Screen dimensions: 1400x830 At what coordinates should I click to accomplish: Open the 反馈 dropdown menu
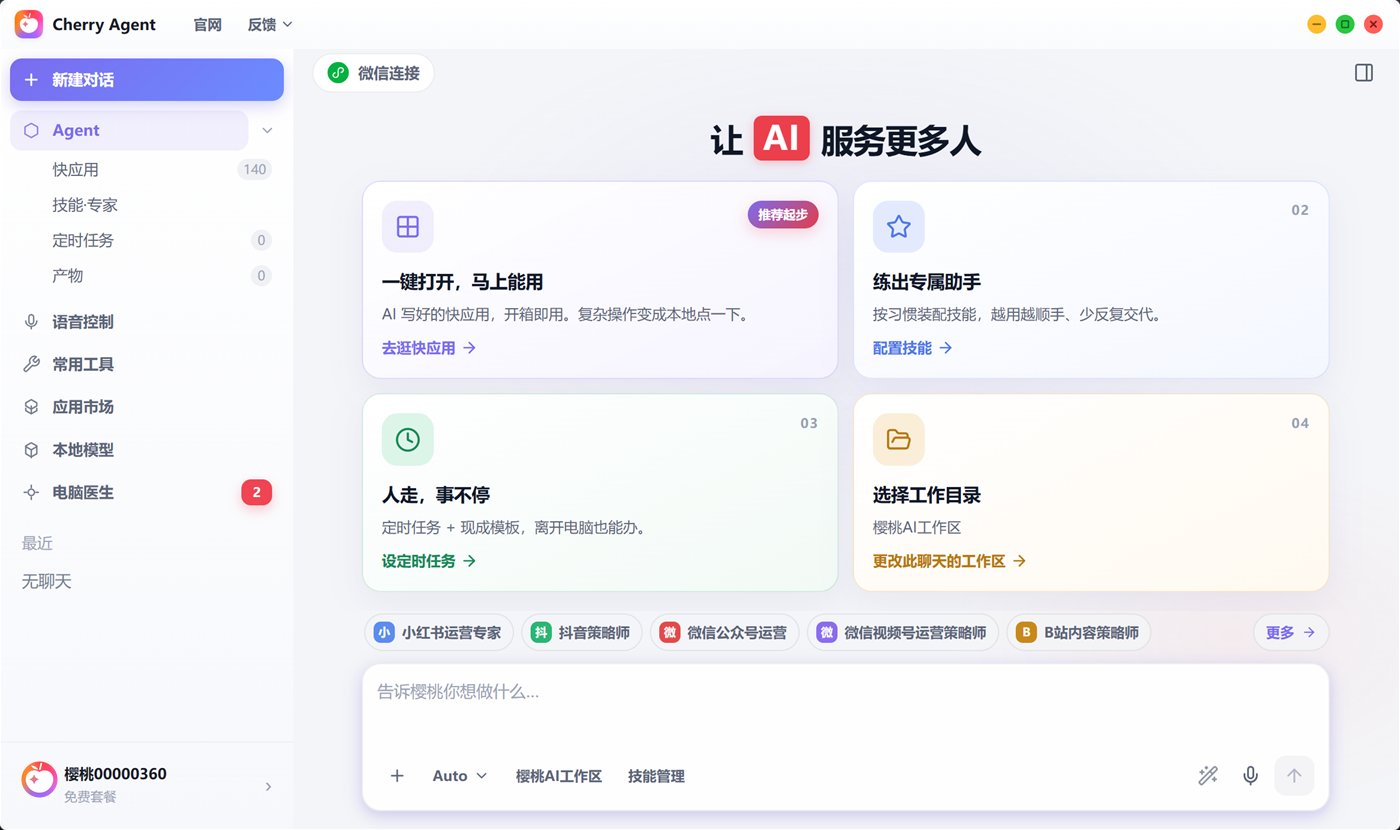[270, 25]
